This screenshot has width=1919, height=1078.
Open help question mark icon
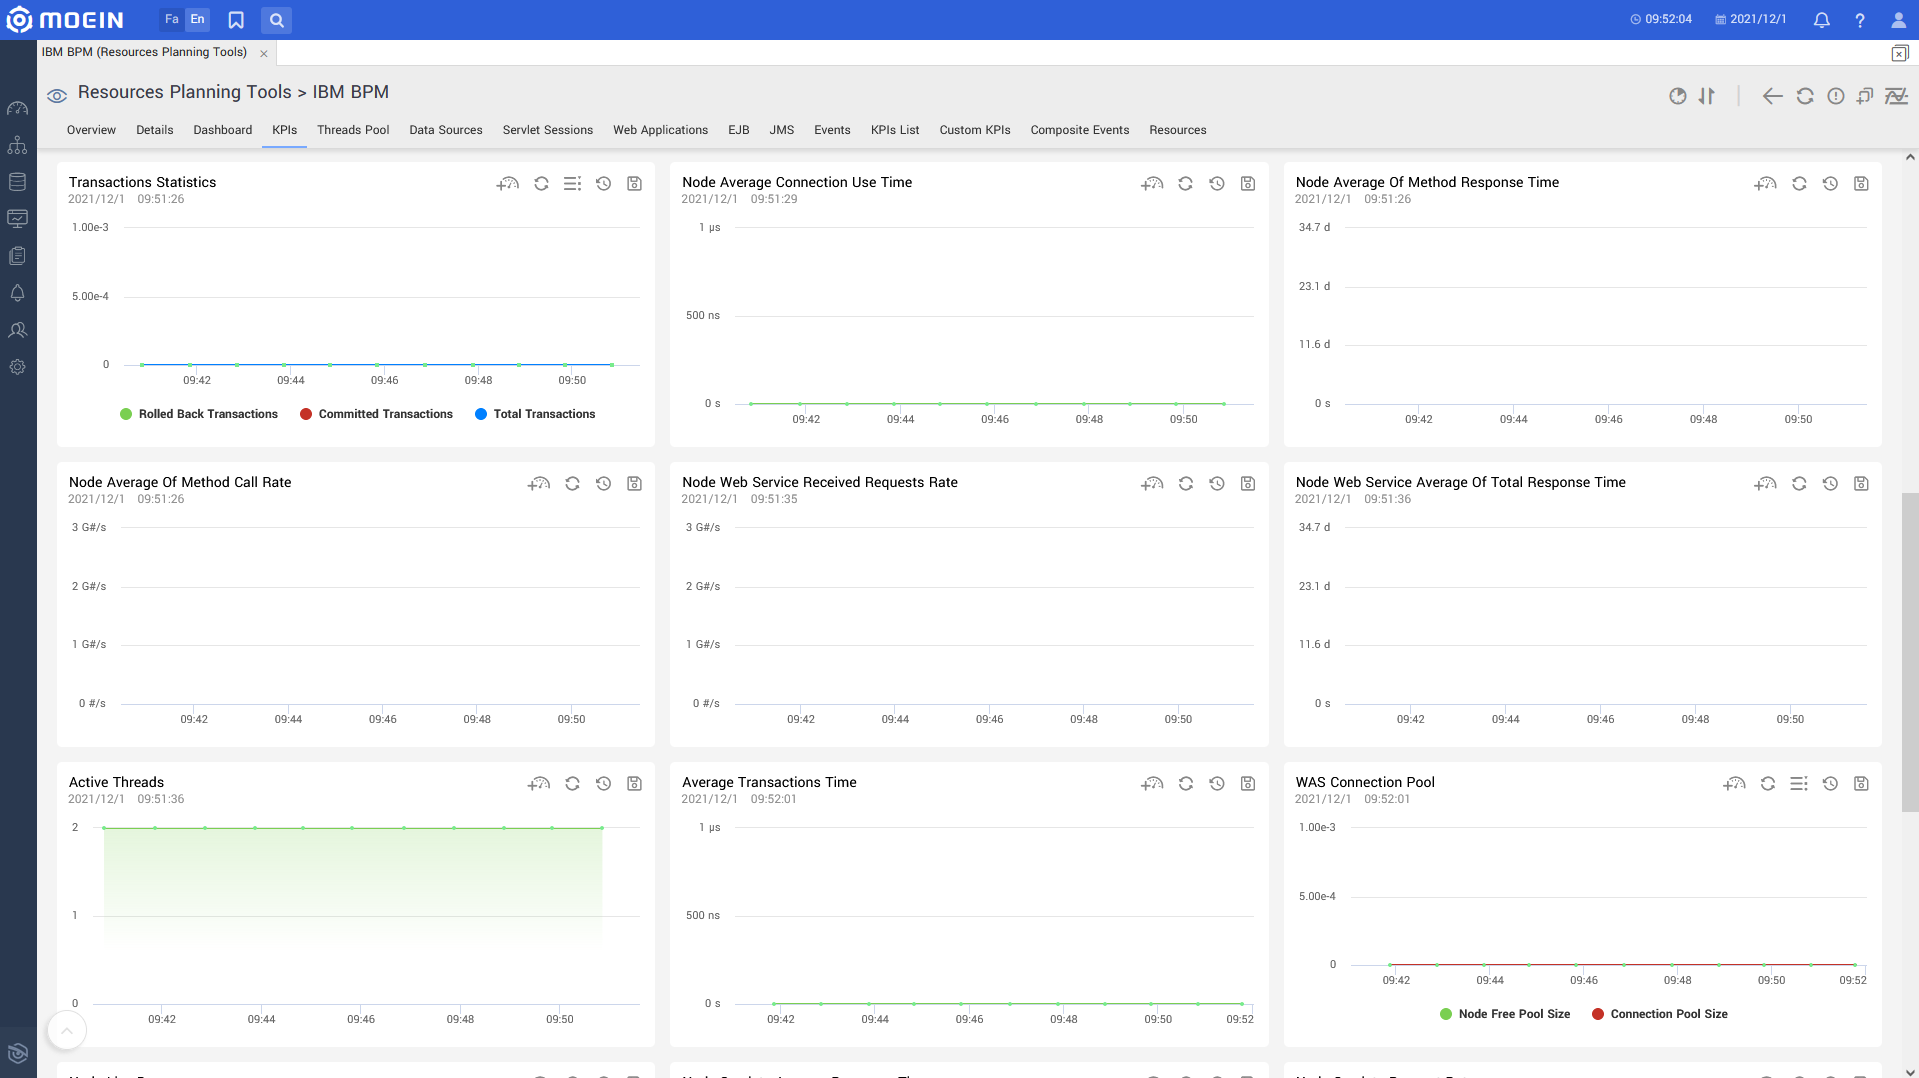pyautogui.click(x=1860, y=20)
